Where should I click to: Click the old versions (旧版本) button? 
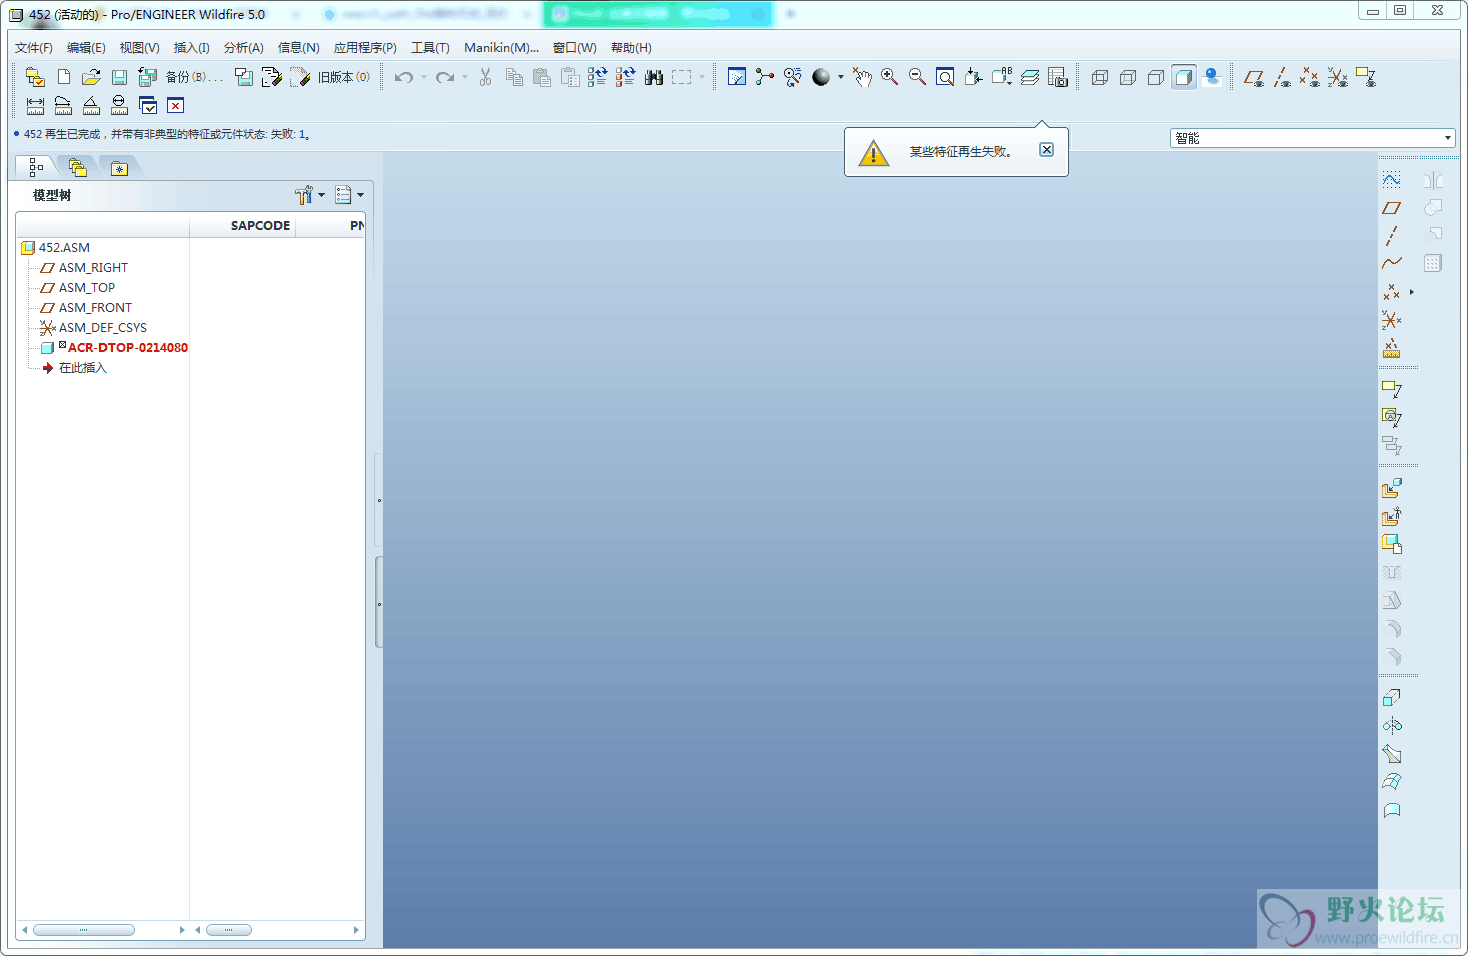pyautogui.click(x=343, y=77)
